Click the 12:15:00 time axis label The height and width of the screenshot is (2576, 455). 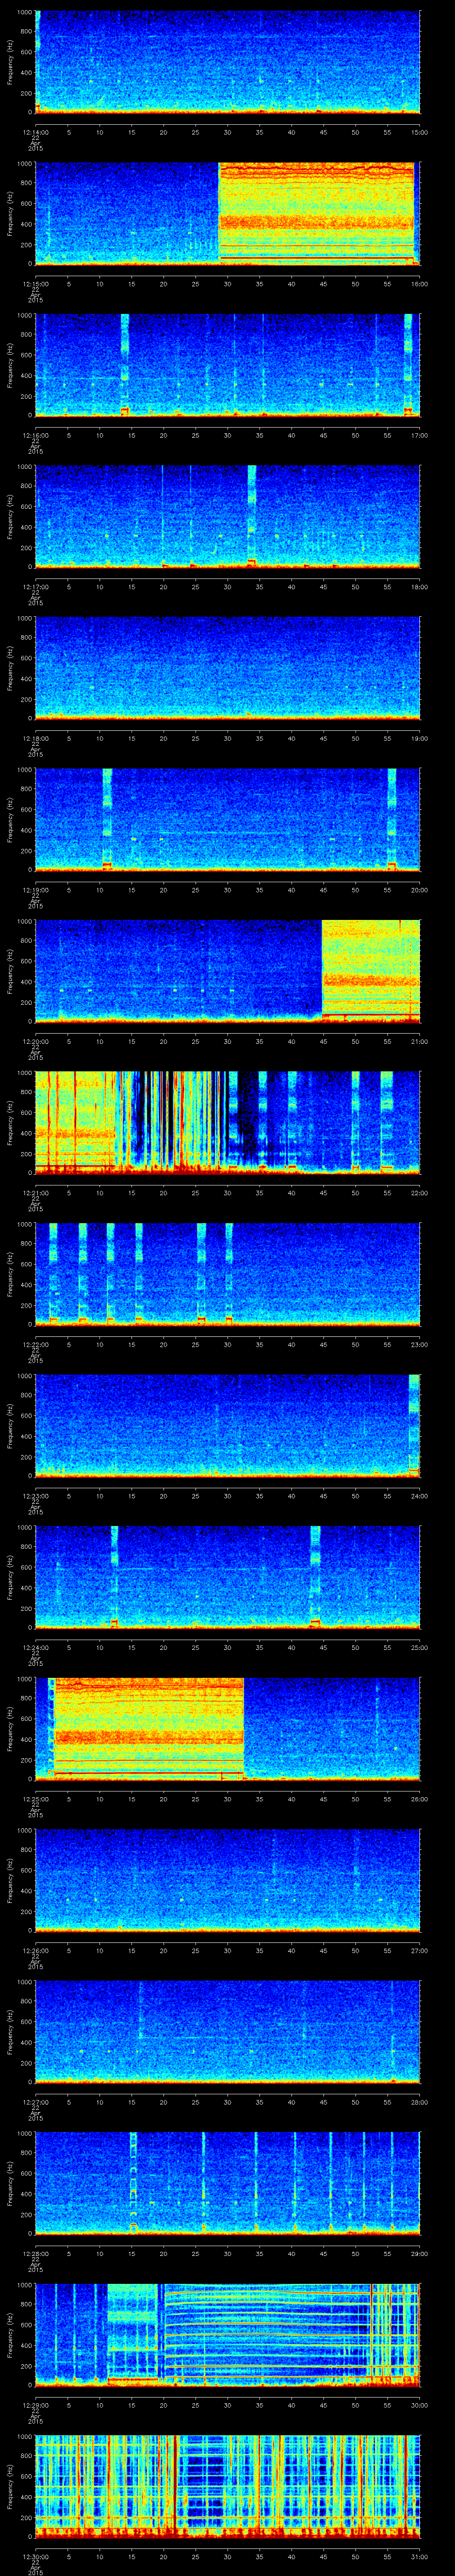(36, 284)
